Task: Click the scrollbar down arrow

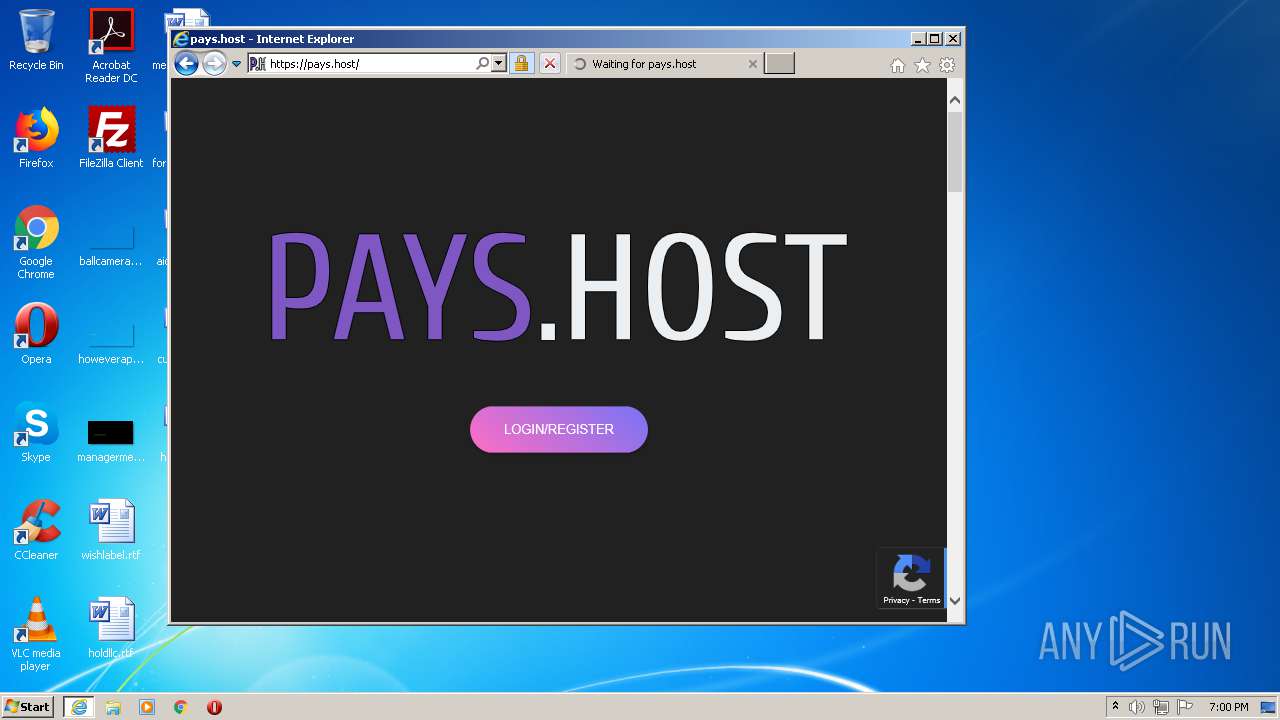Action: [955, 601]
